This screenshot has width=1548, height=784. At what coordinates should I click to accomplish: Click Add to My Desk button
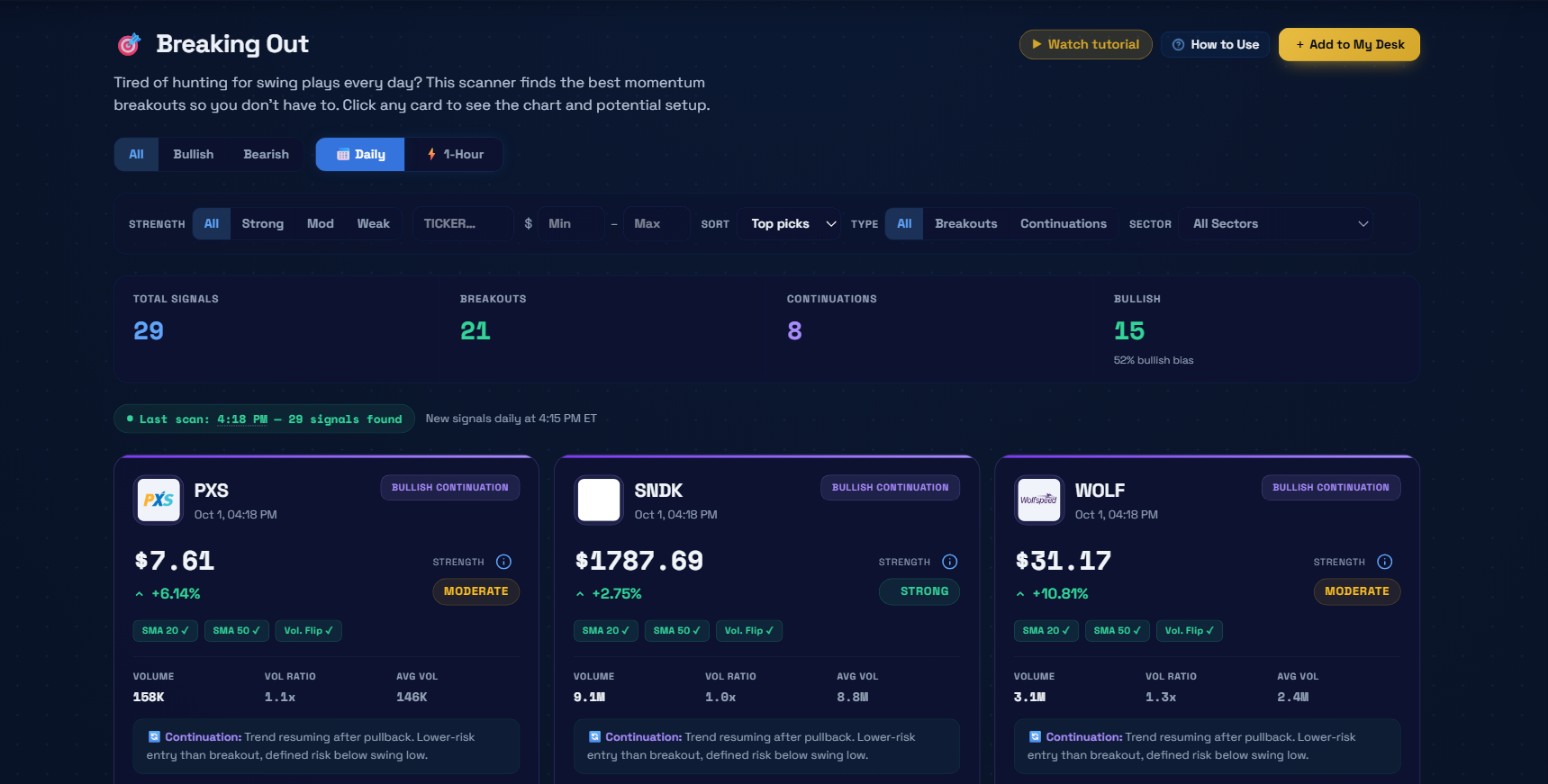click(x=1349, y=44)
